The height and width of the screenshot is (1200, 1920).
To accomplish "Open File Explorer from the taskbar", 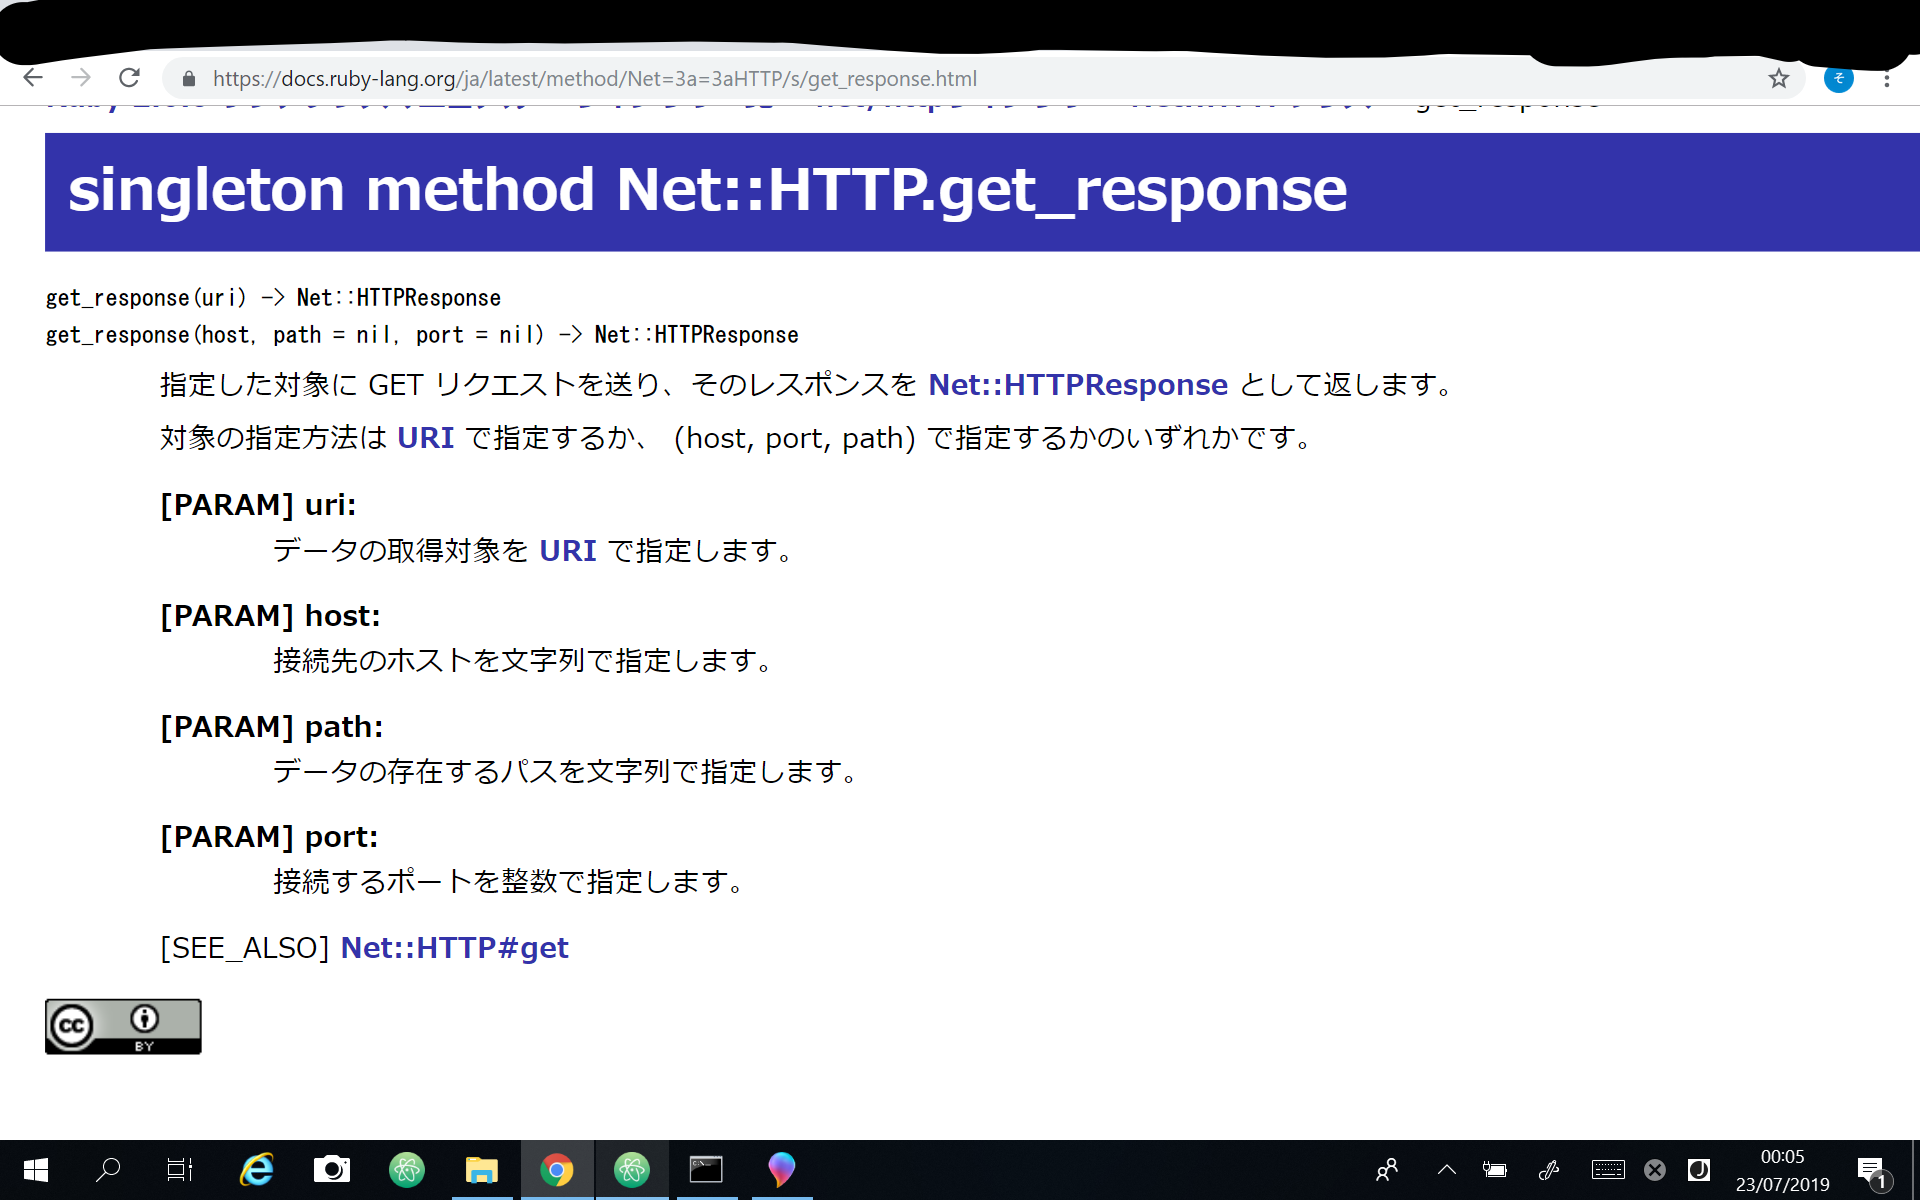I will point(483,1170).
